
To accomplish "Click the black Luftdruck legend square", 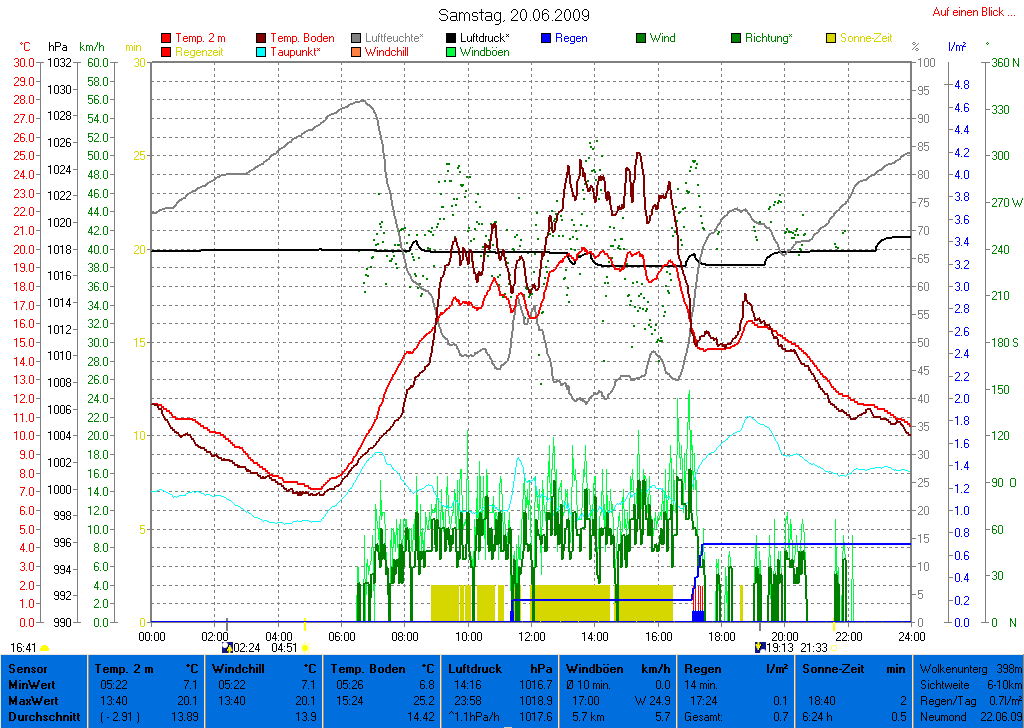I will tap(452, 39).
